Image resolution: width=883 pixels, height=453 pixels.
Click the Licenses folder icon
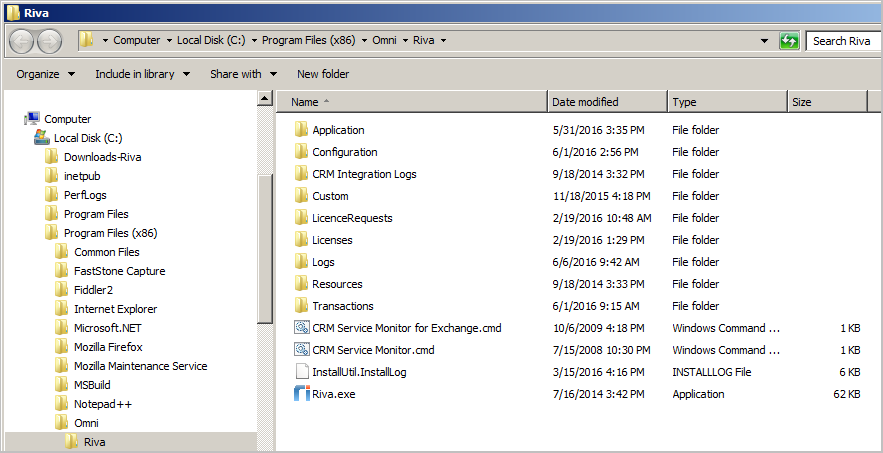302,240
